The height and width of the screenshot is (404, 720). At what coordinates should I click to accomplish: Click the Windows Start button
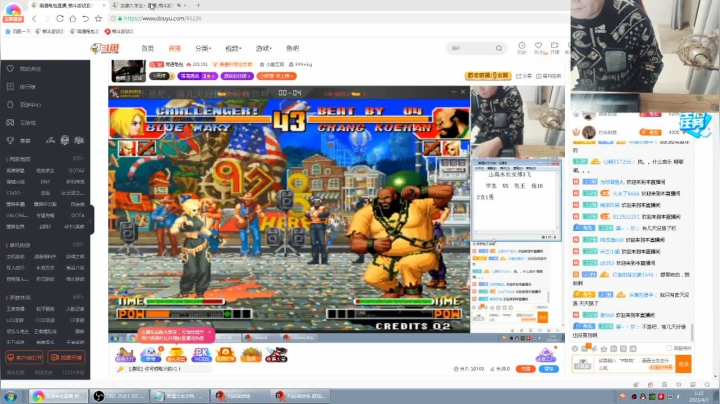coord(11,396)
